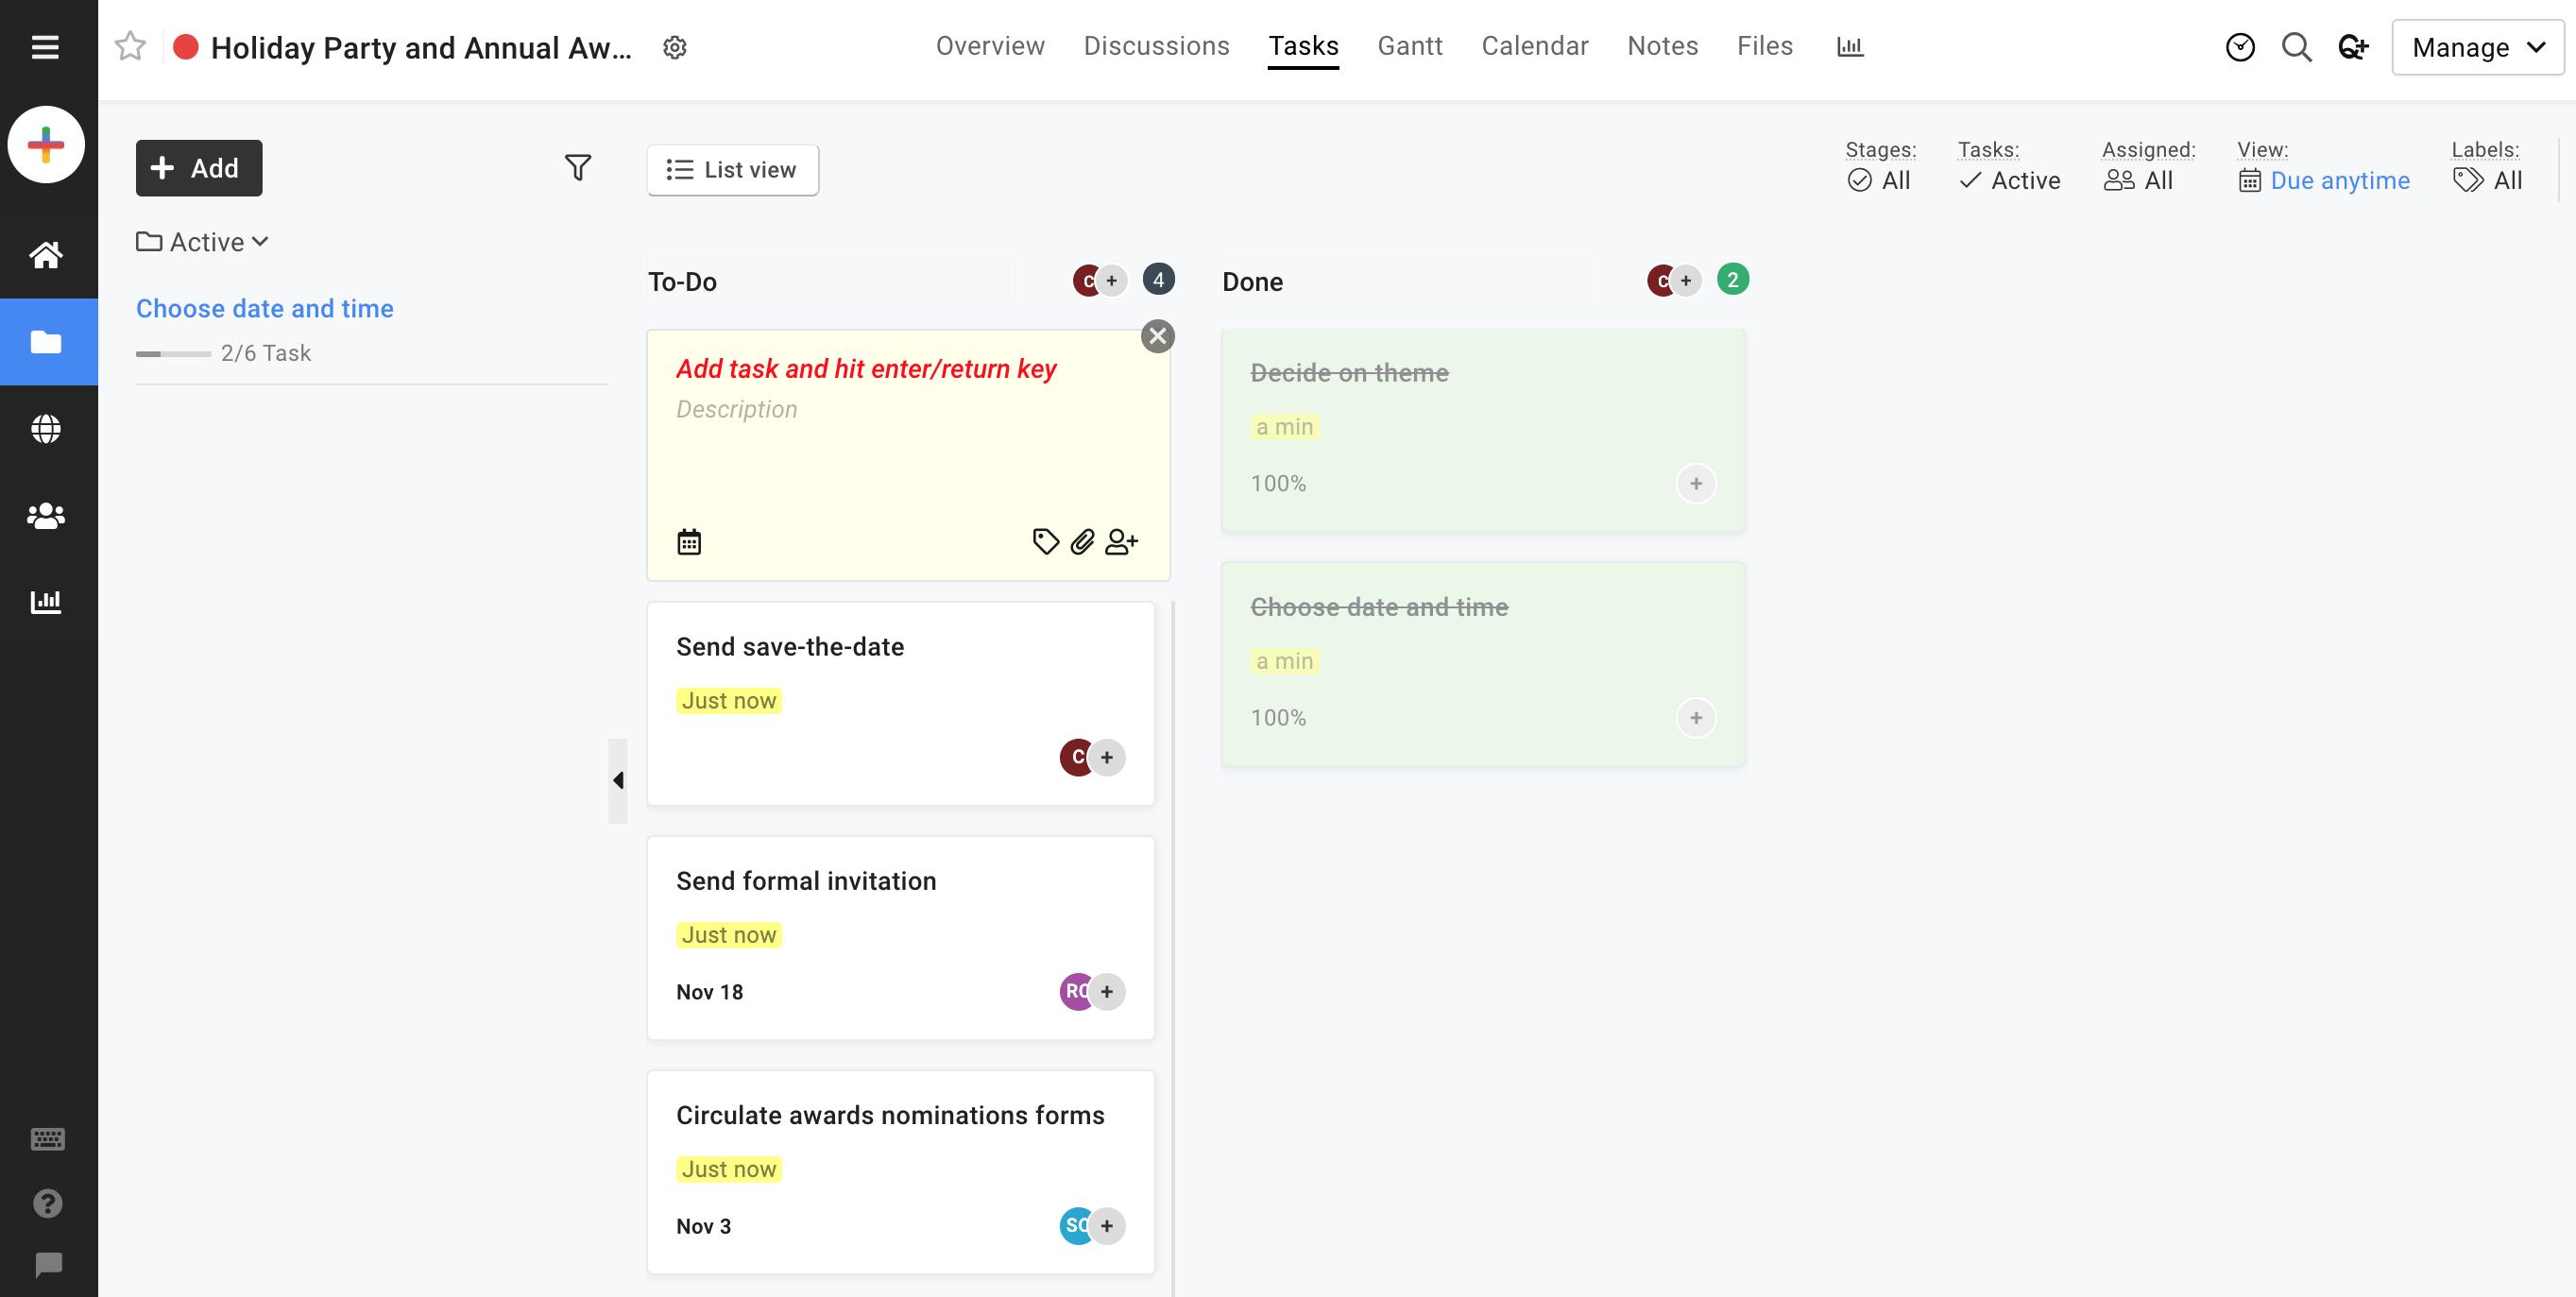
Task: Click the assign user icon on new task
Action: coord(1121,542)
